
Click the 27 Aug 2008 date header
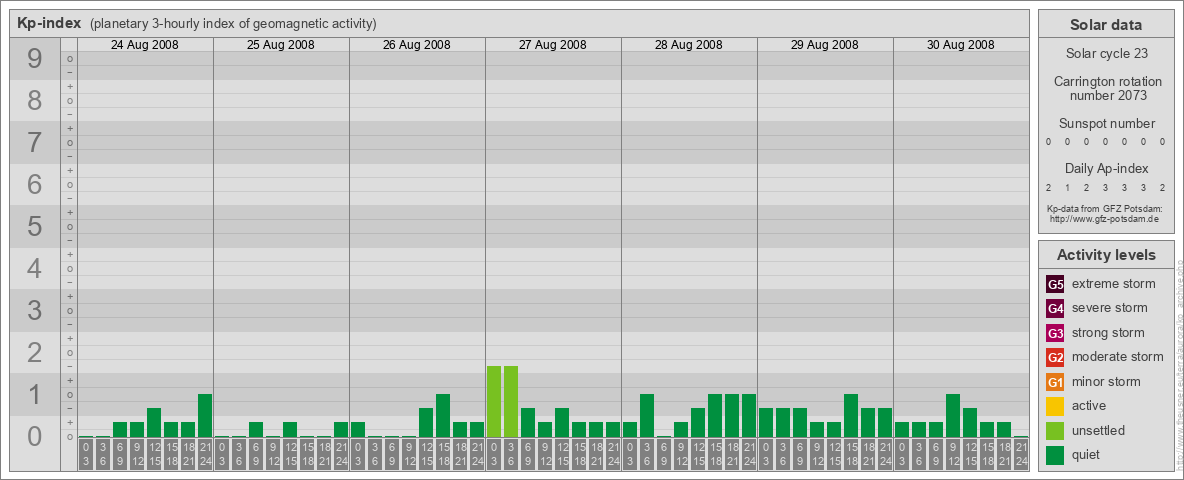(x=553, y=45)
